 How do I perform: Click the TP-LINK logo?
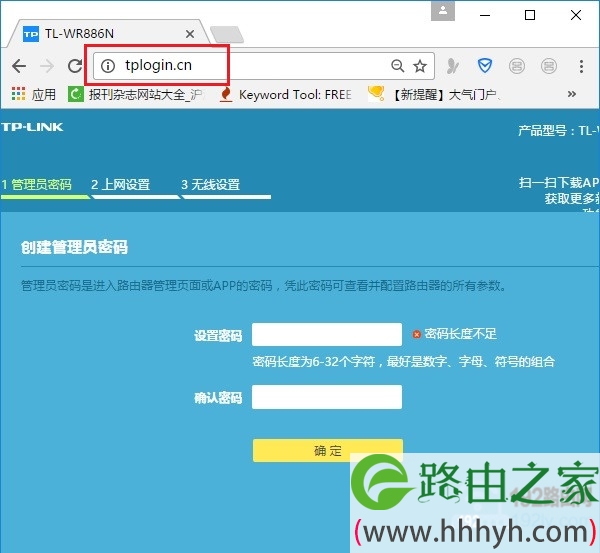tap(33, 127)
